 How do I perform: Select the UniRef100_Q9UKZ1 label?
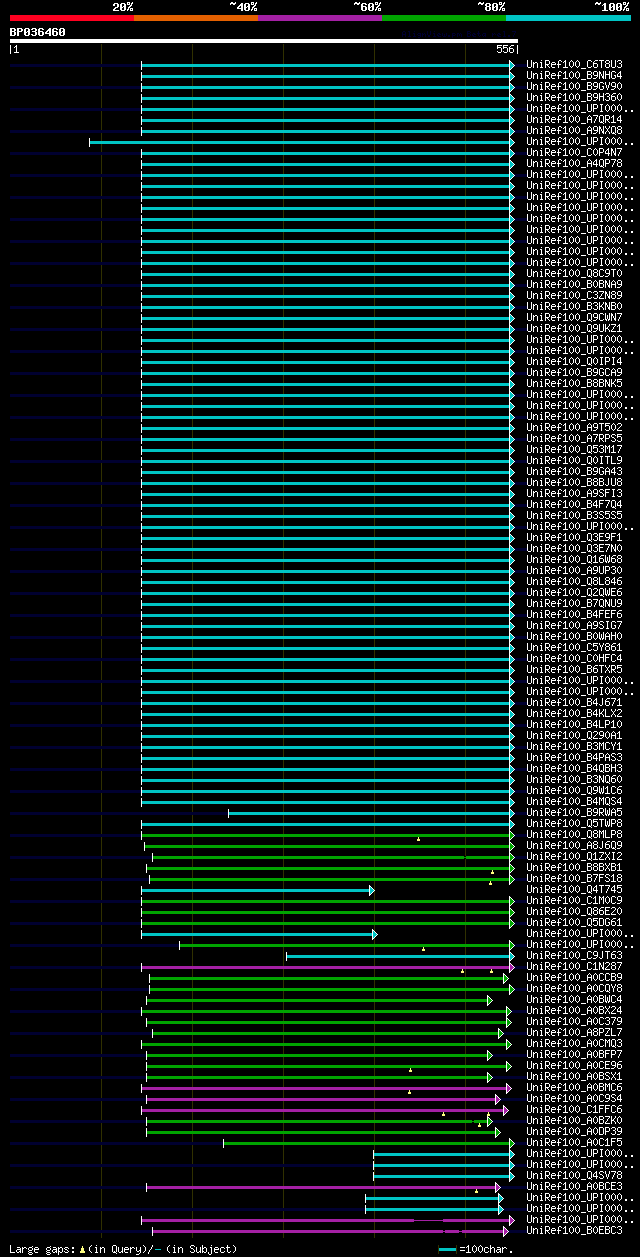click(x=574, y=328)
